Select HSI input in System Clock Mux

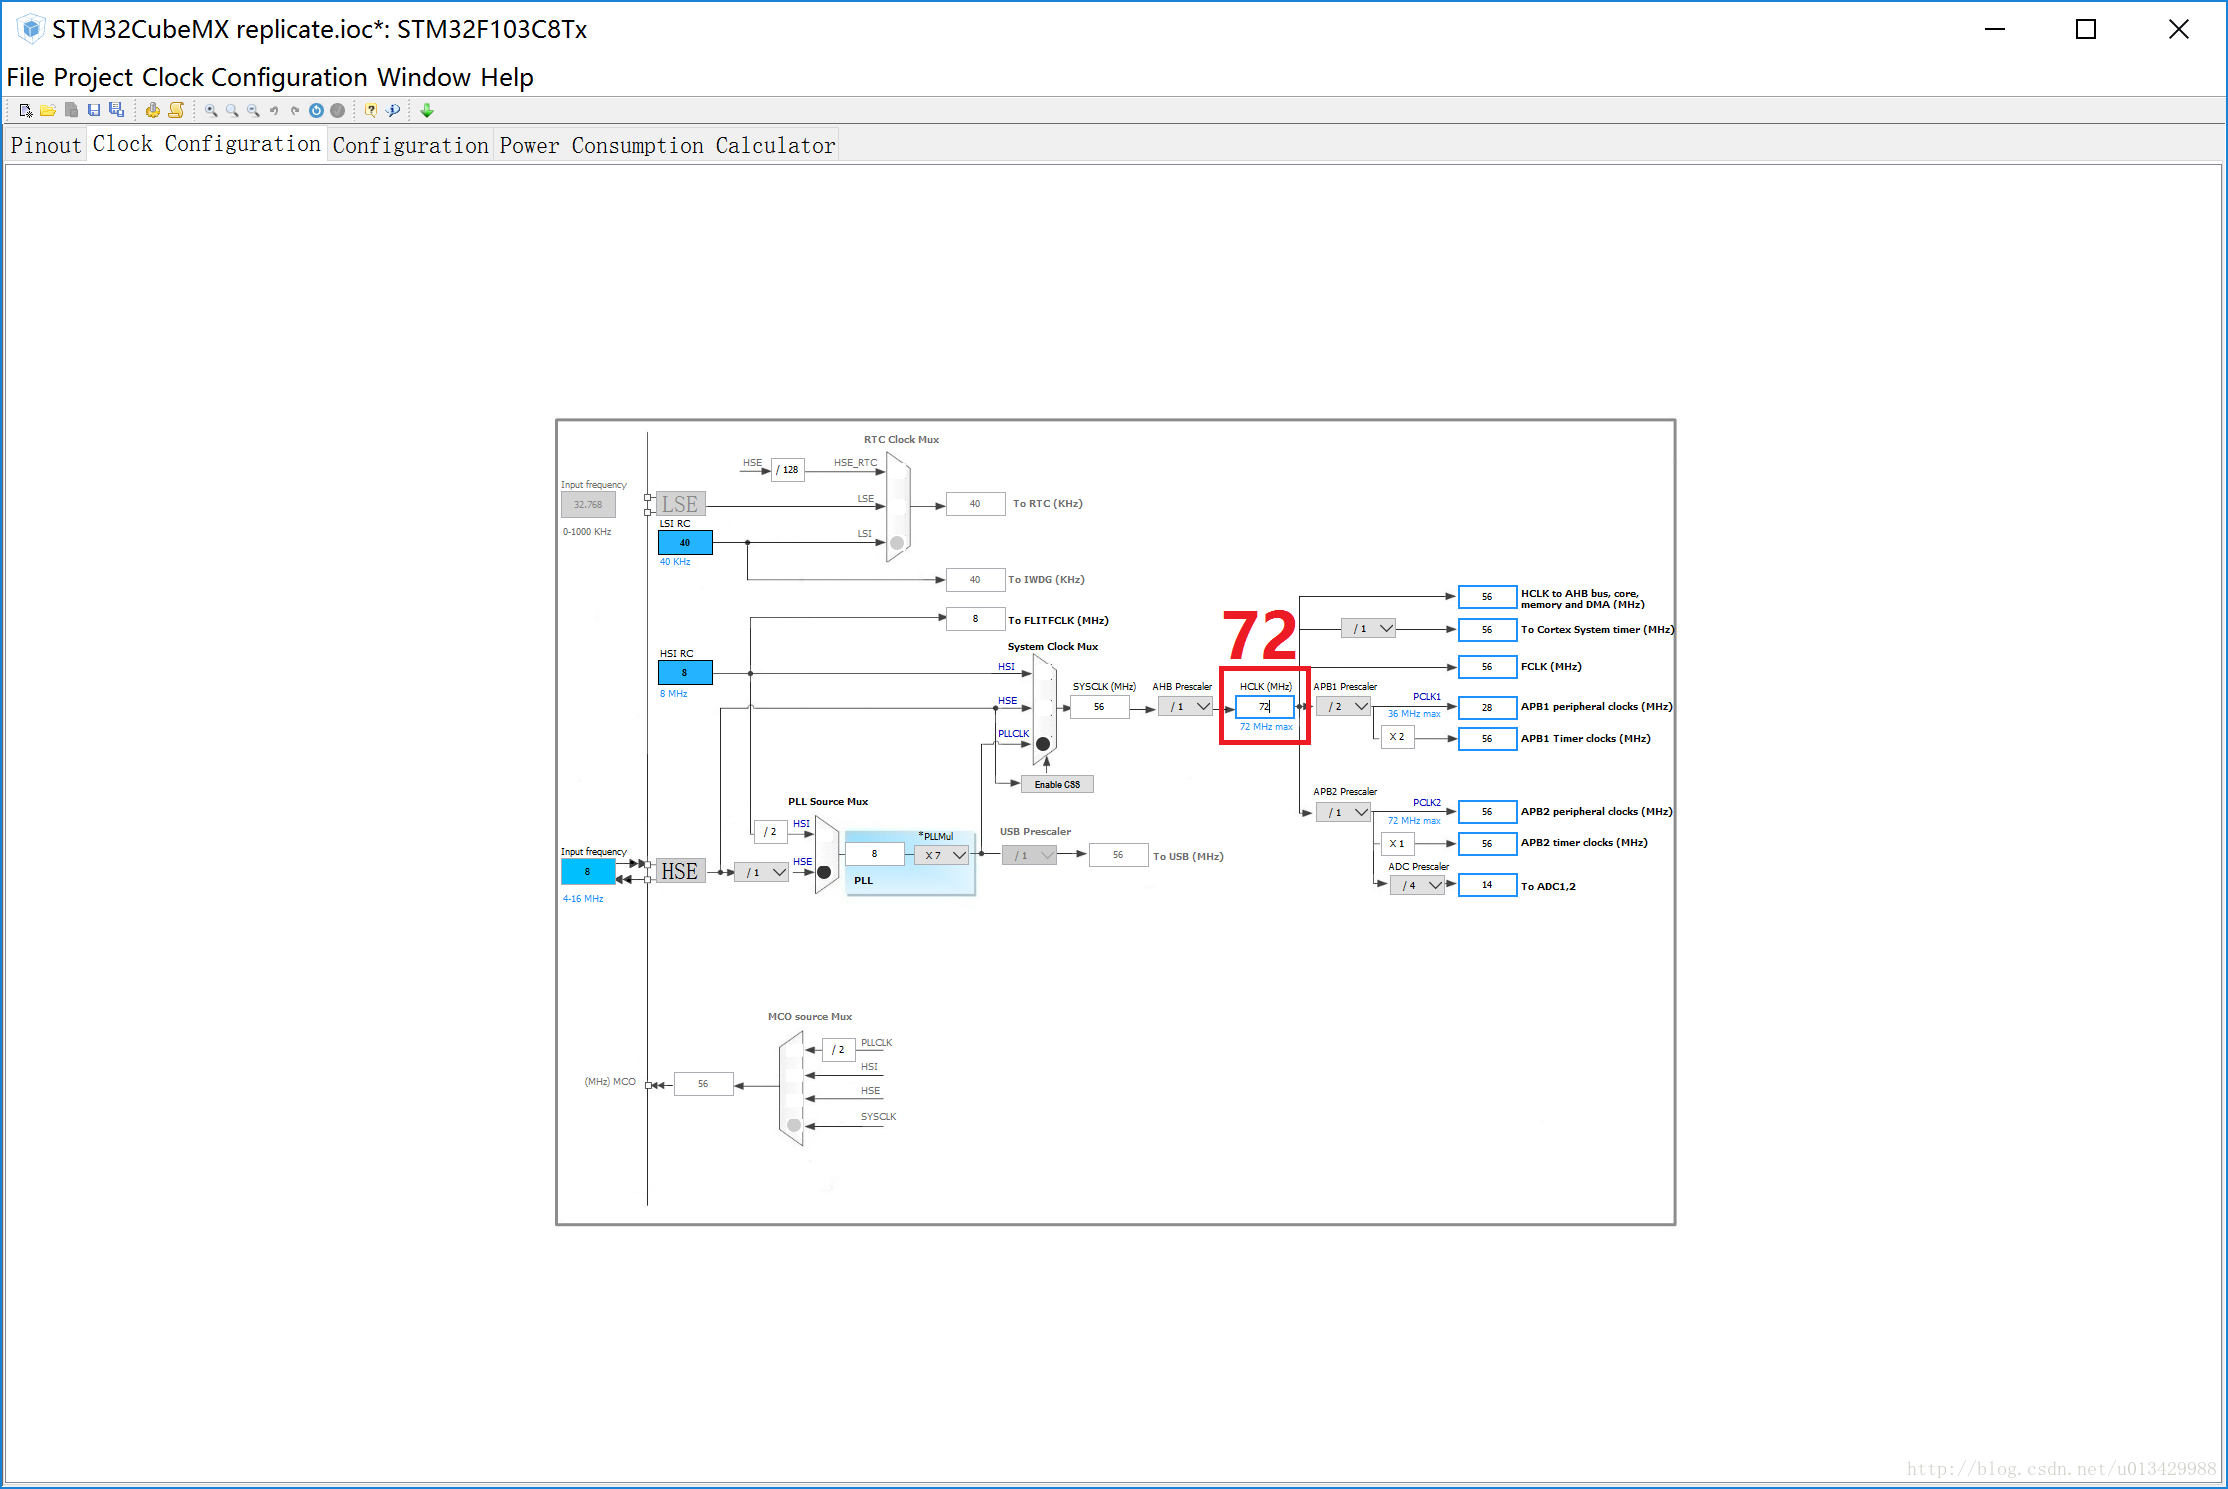tap(1043, 672)
